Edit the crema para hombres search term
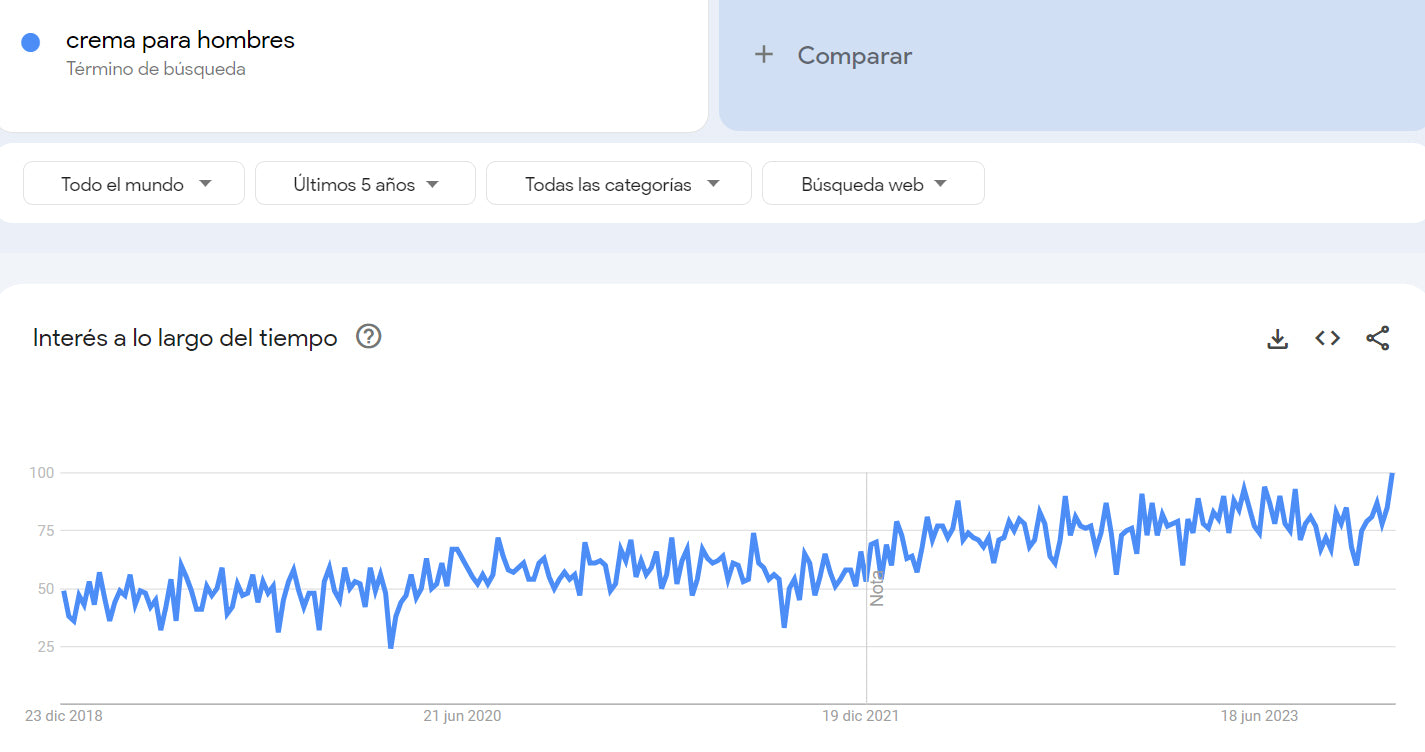The width and height of the screenshot is (1425, 752). point(180,41)
